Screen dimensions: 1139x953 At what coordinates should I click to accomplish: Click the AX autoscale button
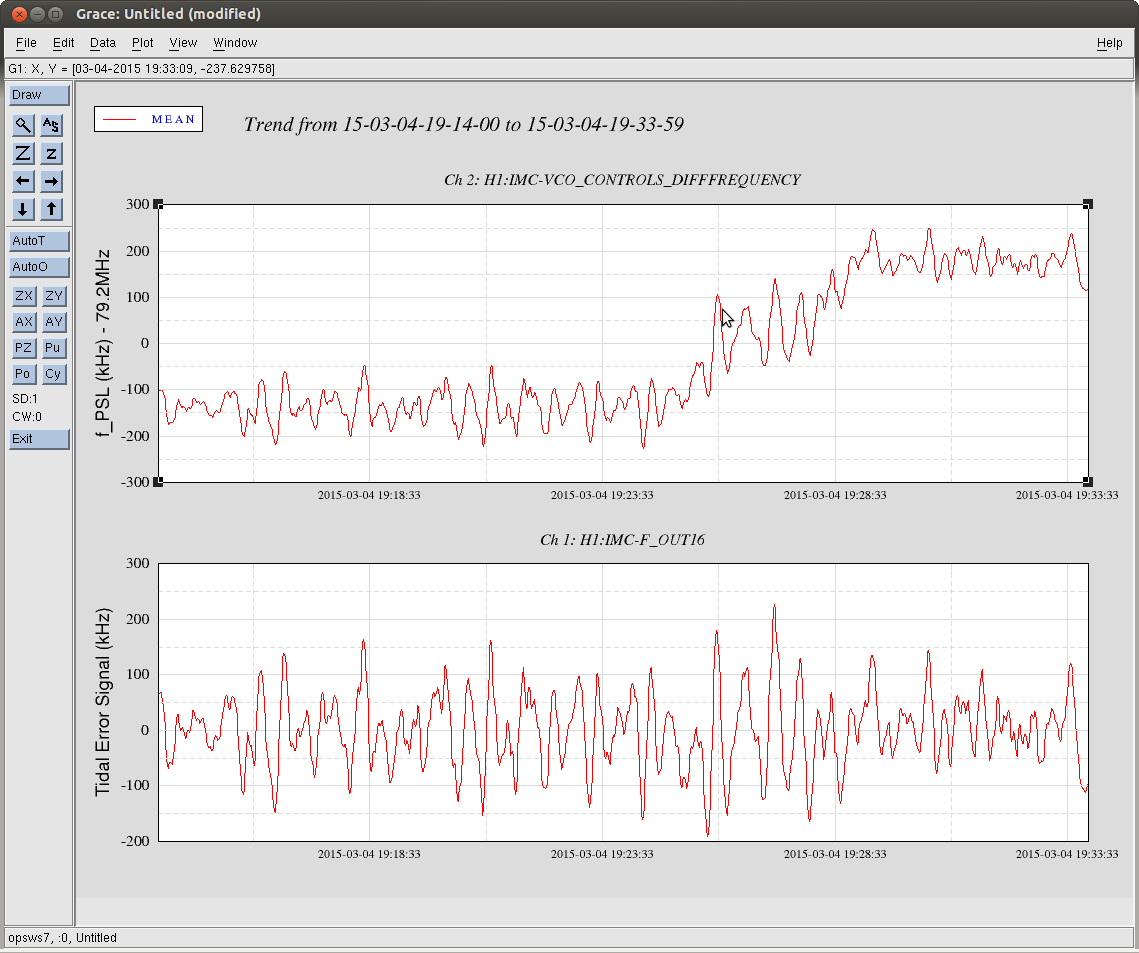click(24, 323)
